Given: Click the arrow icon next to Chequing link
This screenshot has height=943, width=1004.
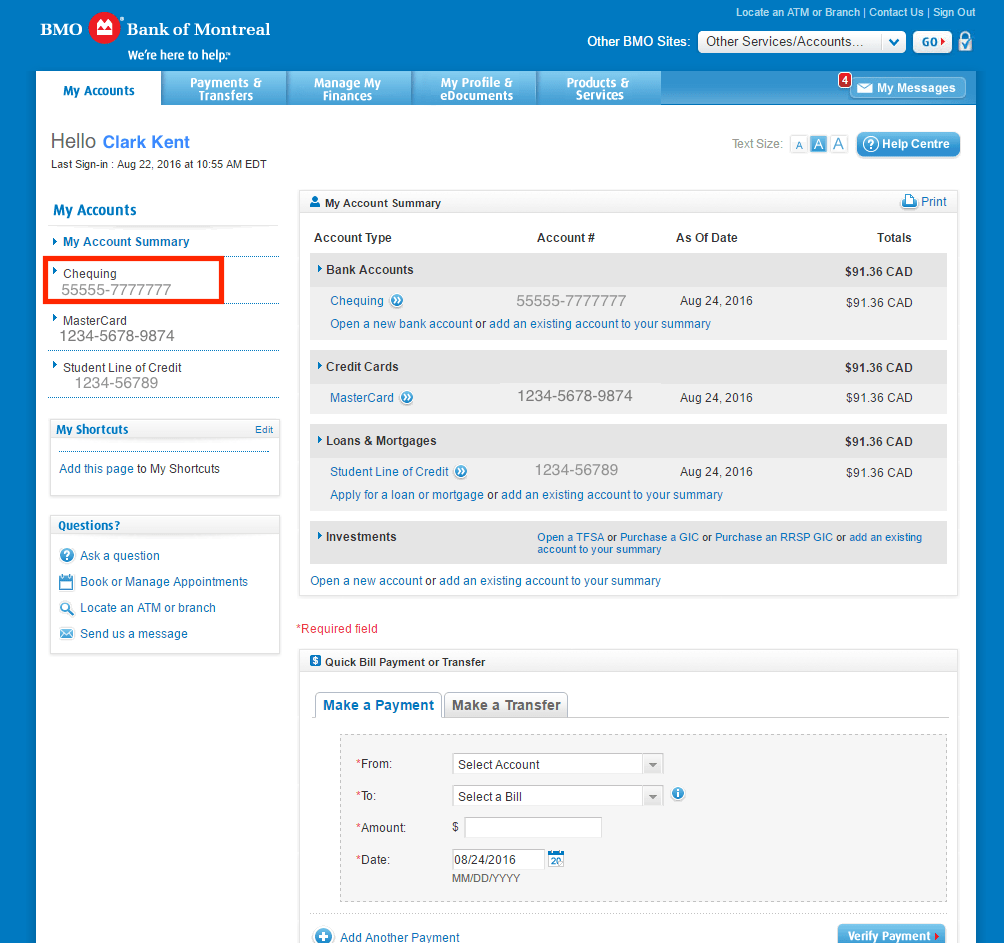Looking at the screenshot, I should click(397, 300).
